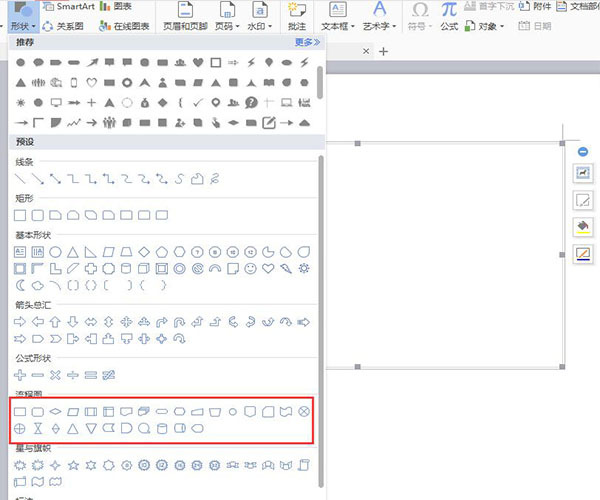Select the plus sign equation shape
Viewport: 600px width, 500px height.
pyautogui.click(x=20, y=375)
